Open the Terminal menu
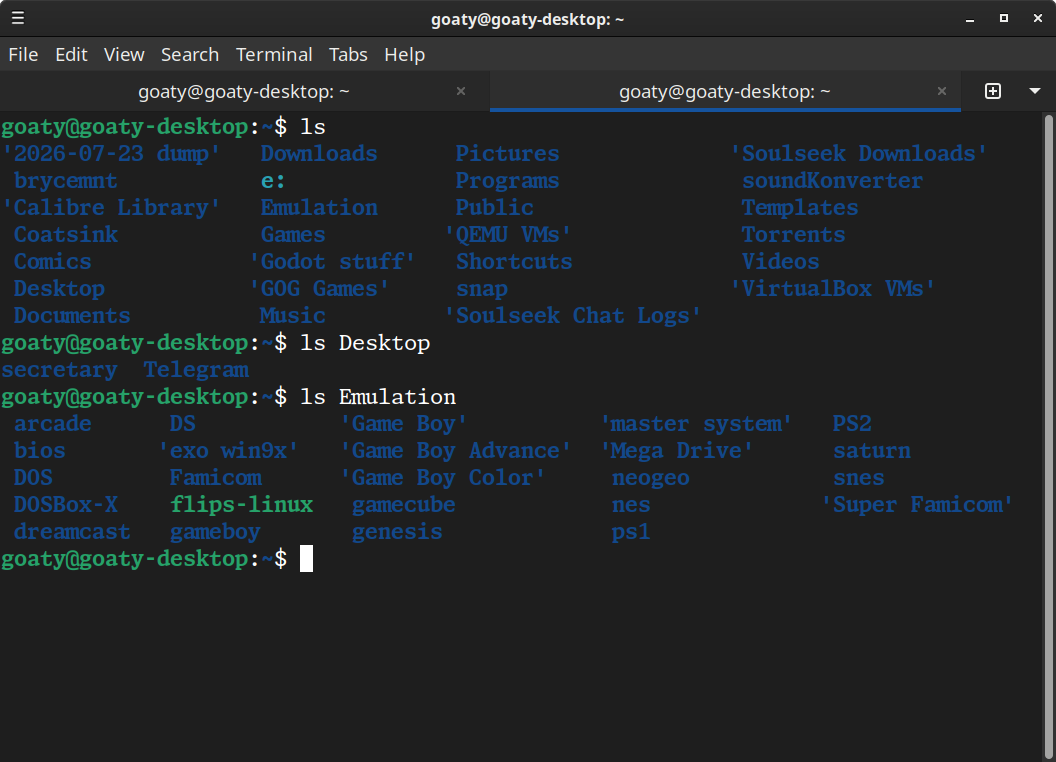Viewport: 1056px width, 762px height. 274,55
